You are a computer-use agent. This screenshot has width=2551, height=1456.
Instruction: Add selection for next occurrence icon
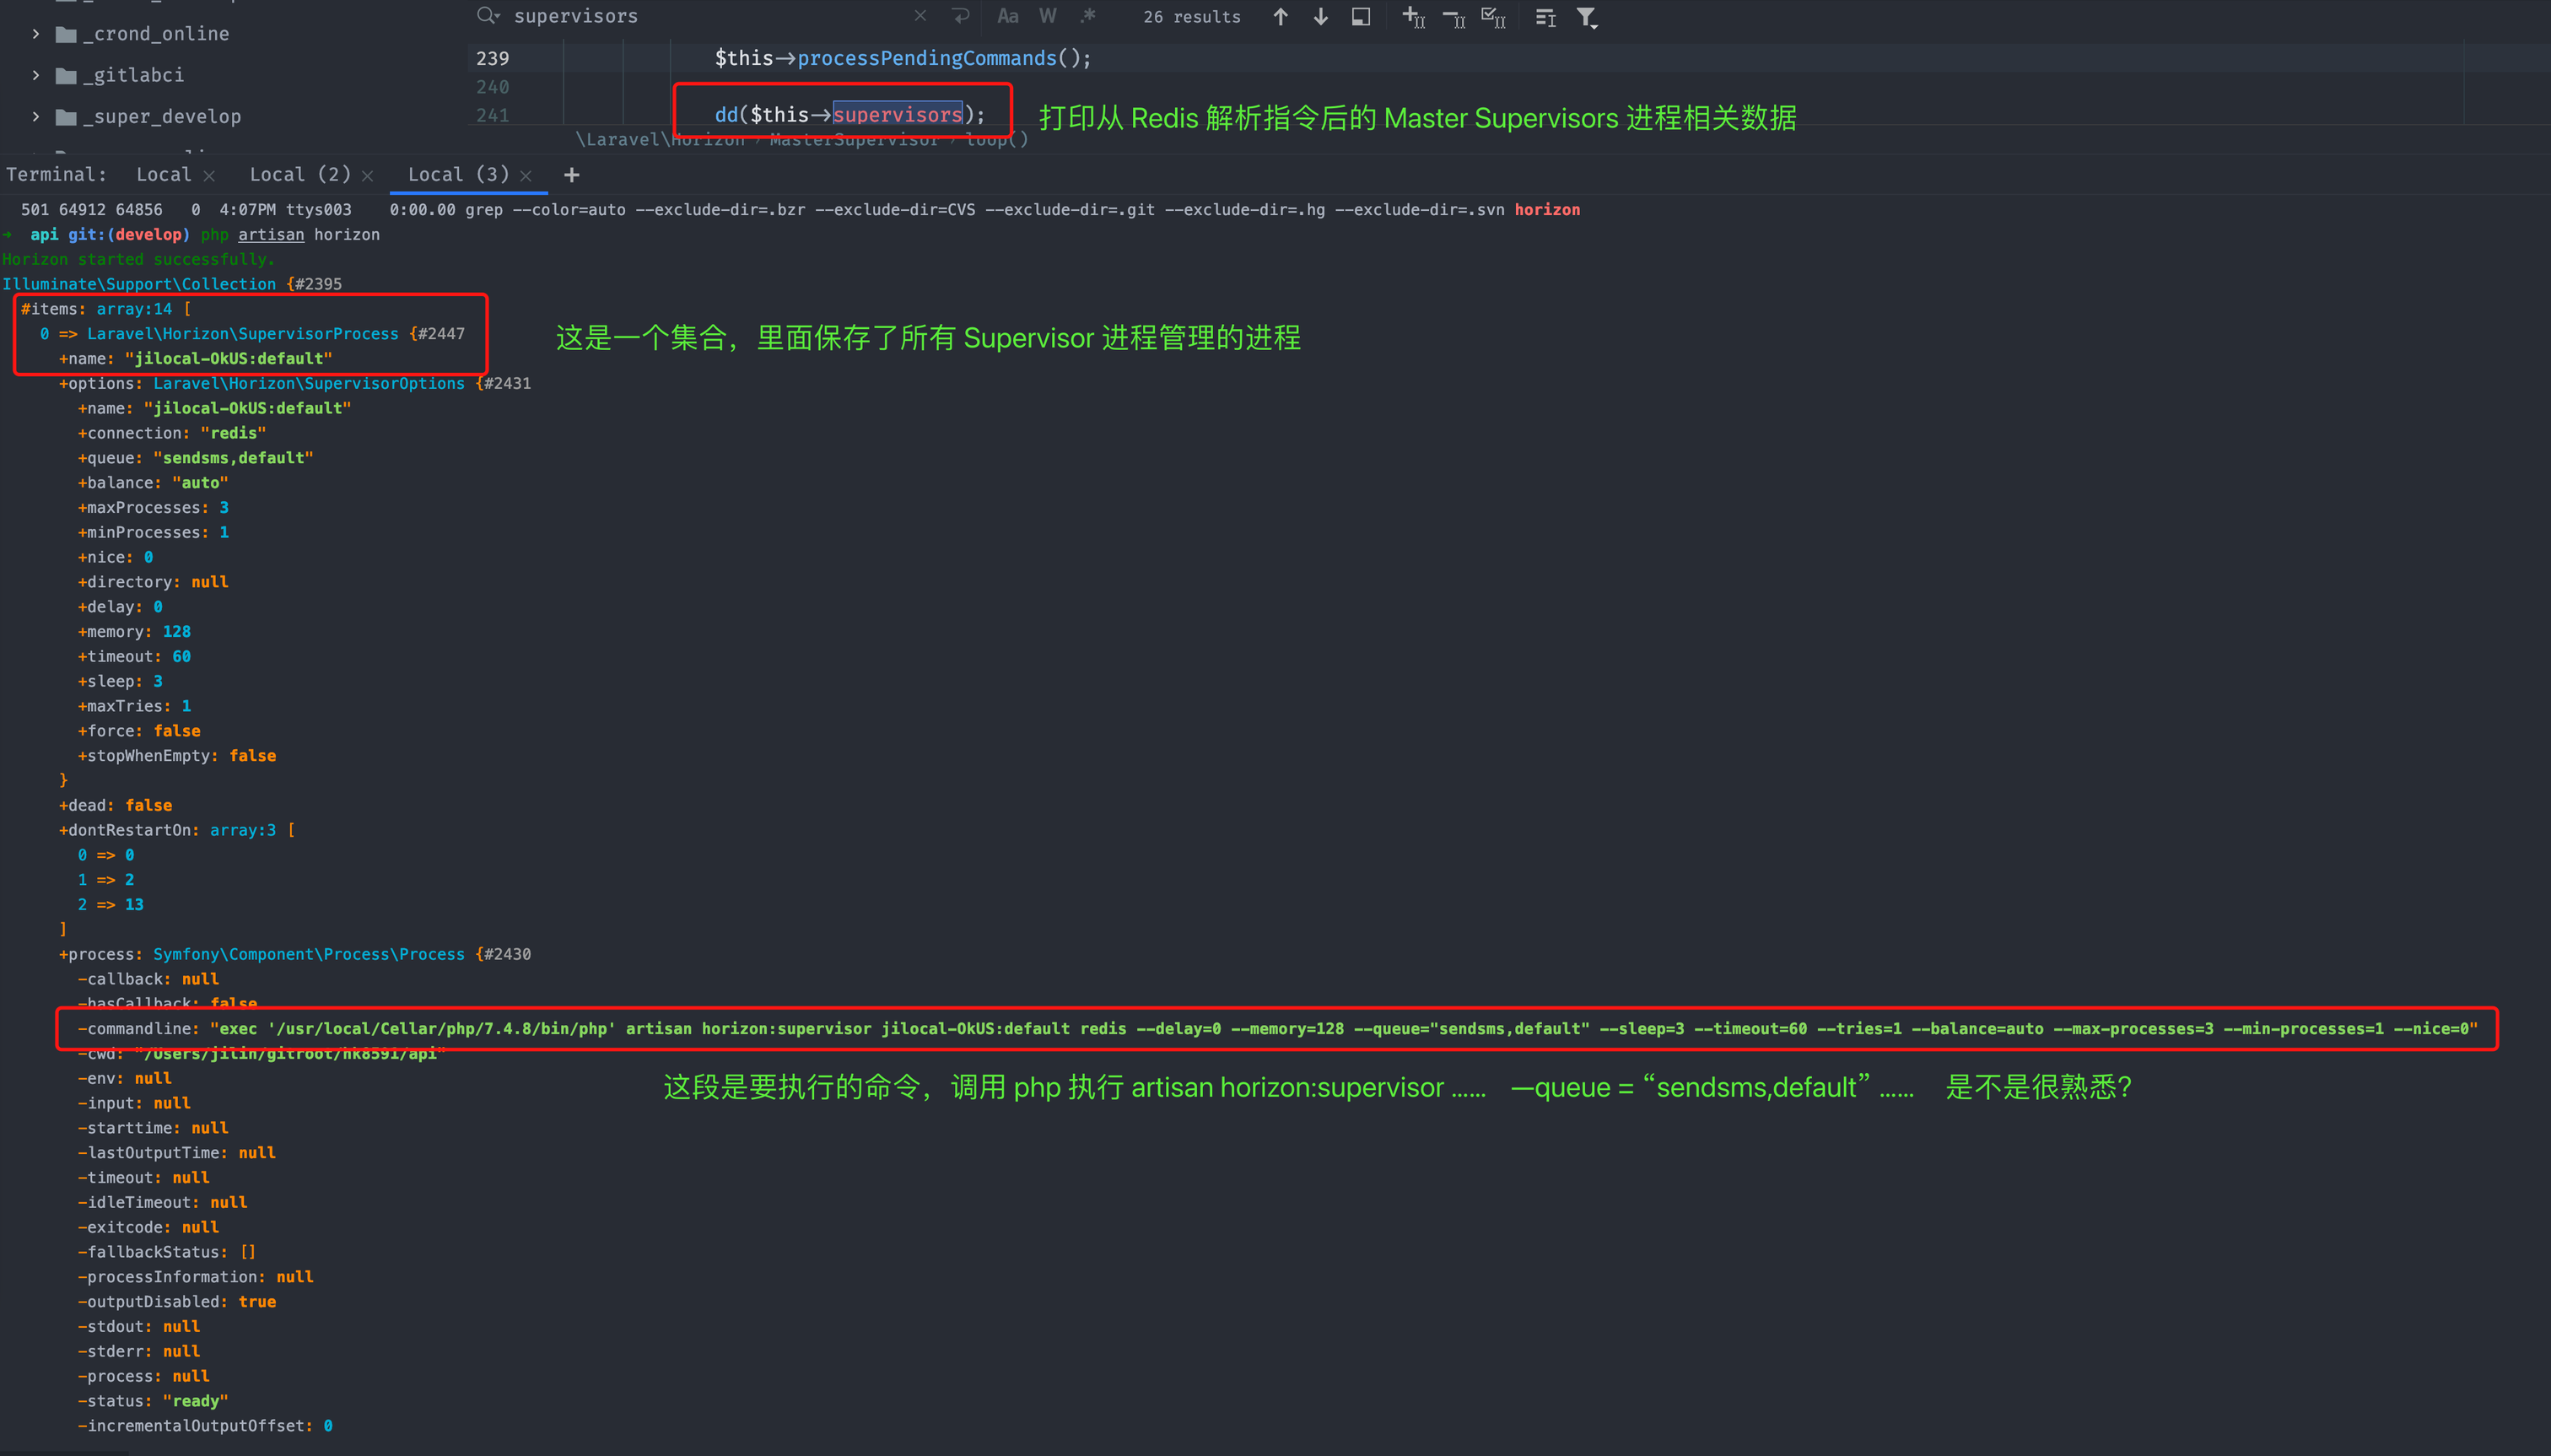click(1413, 17)
